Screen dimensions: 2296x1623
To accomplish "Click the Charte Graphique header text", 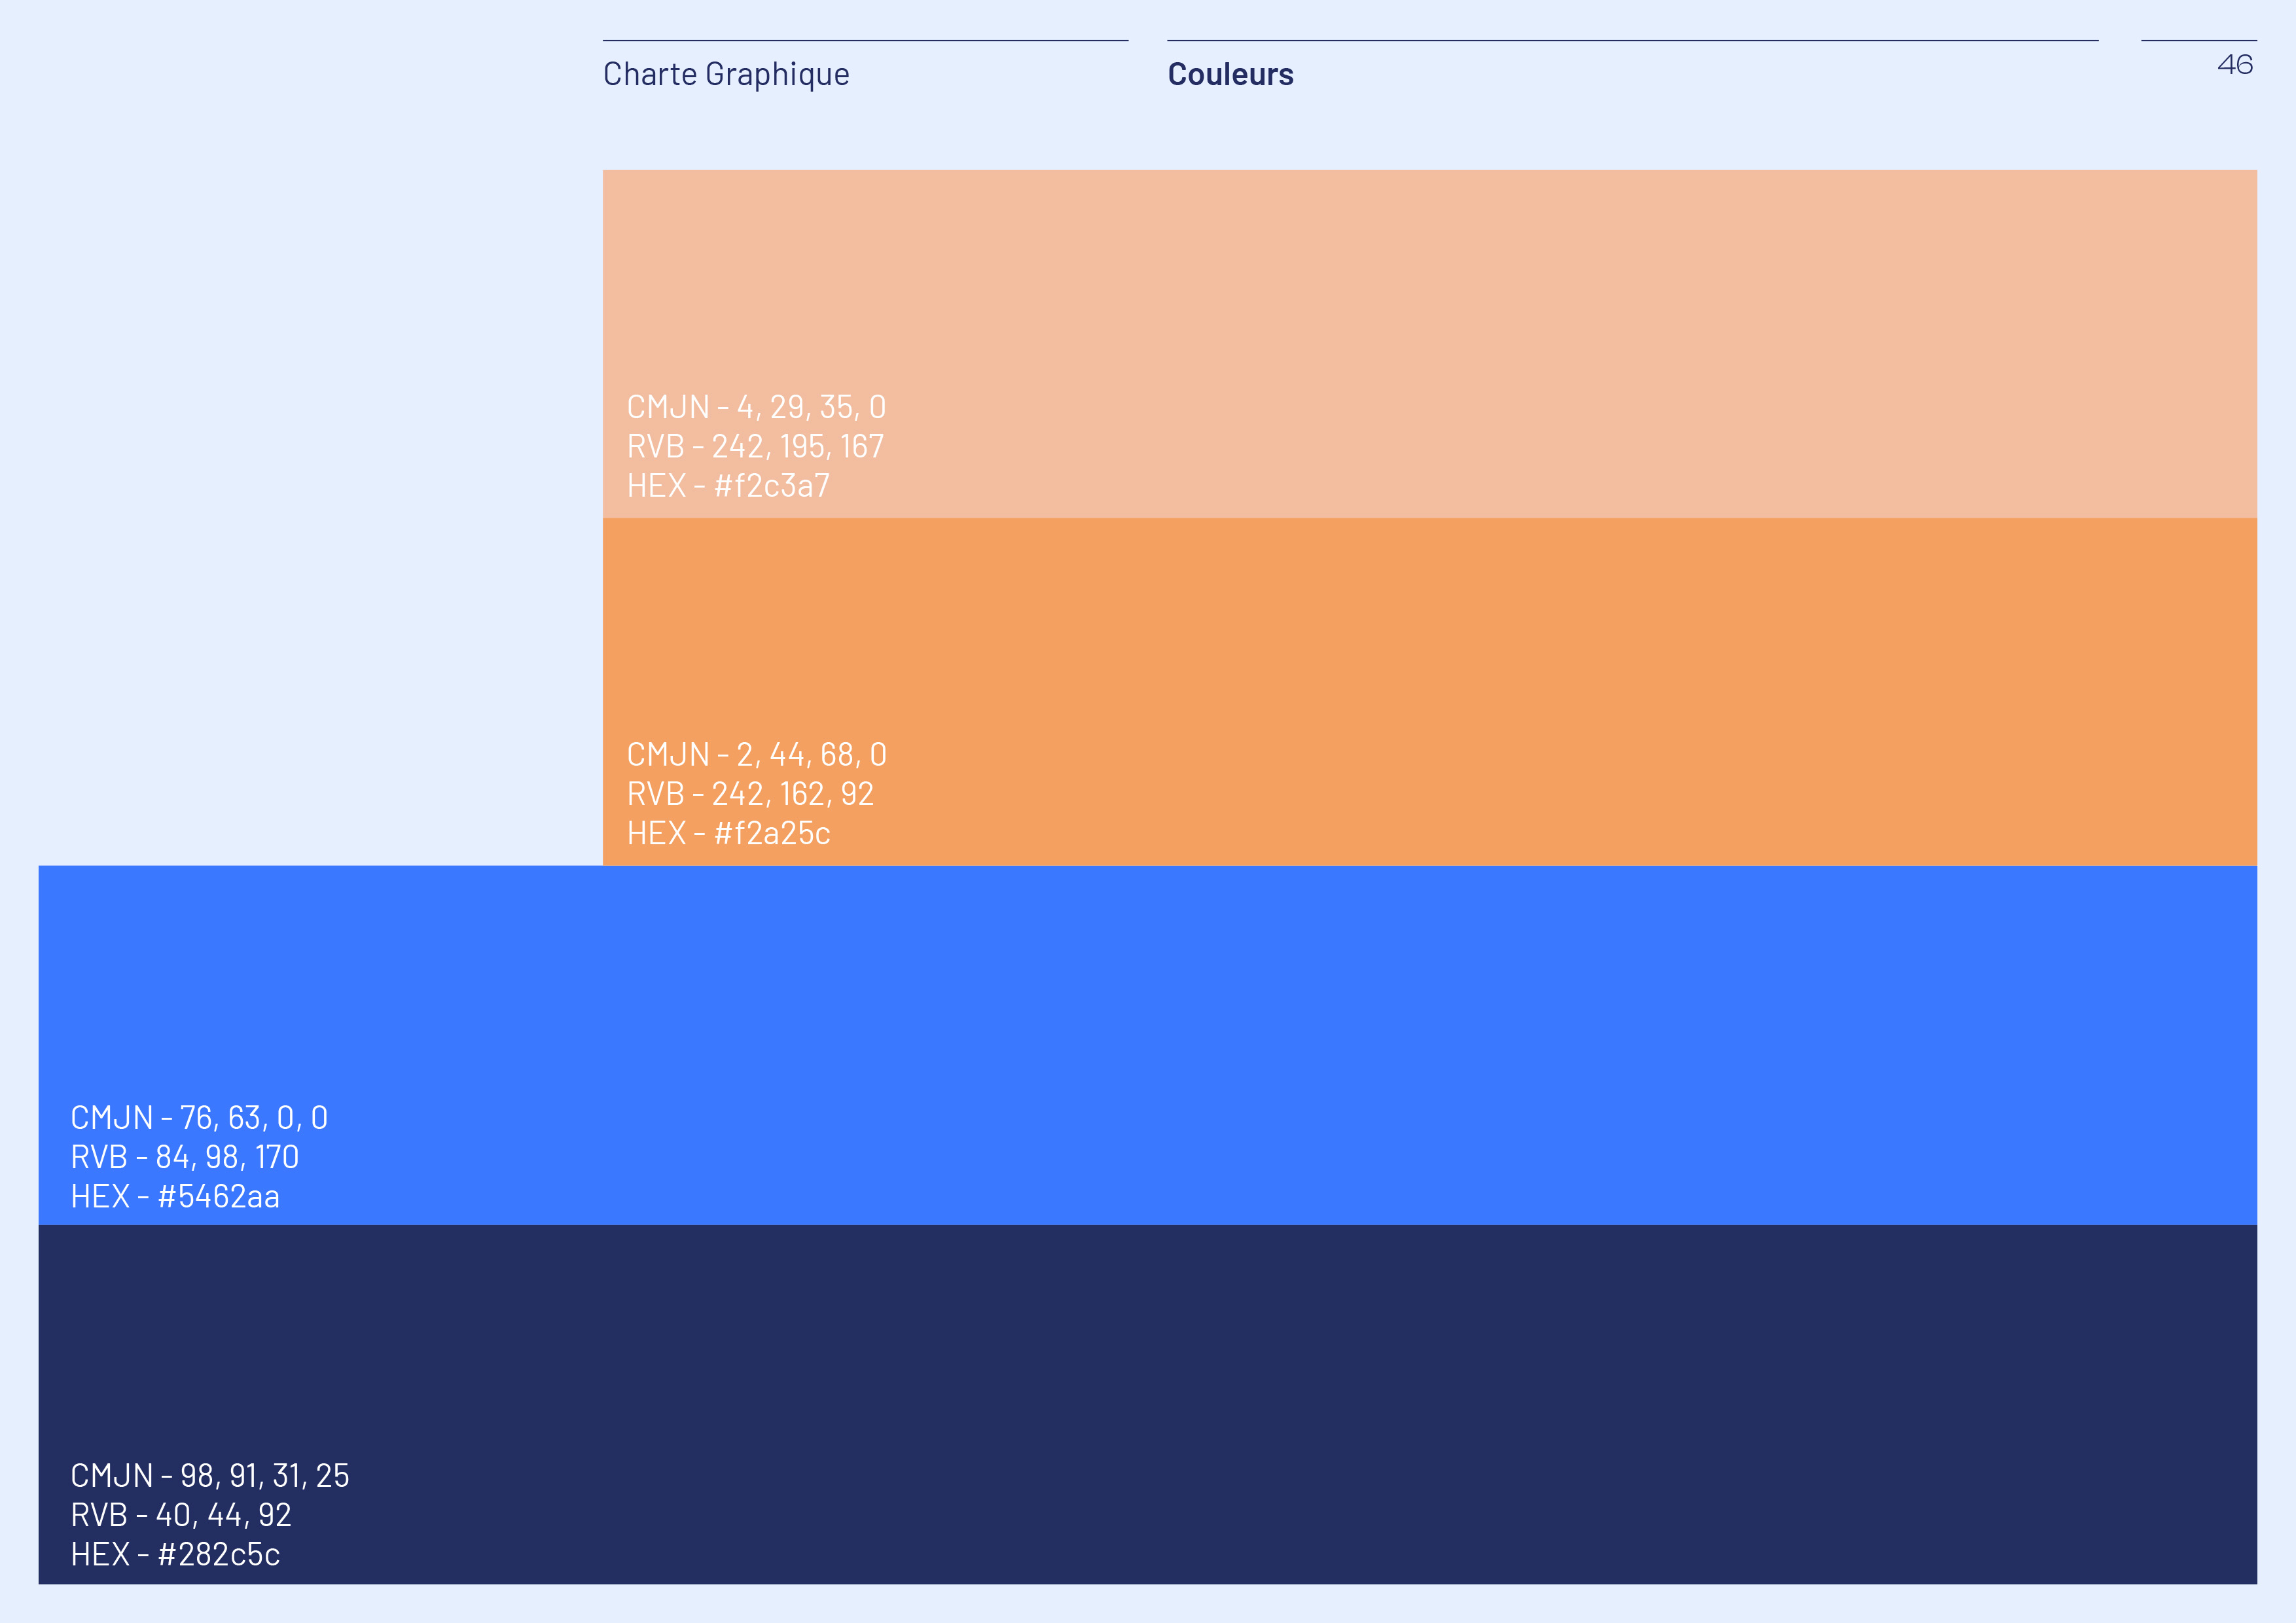I will point(726,74).
